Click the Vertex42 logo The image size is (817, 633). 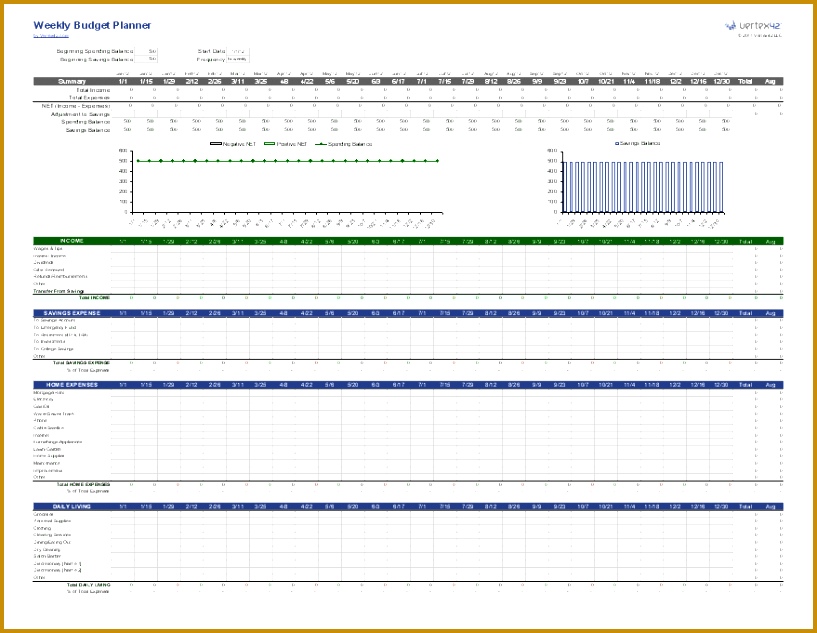753,25
